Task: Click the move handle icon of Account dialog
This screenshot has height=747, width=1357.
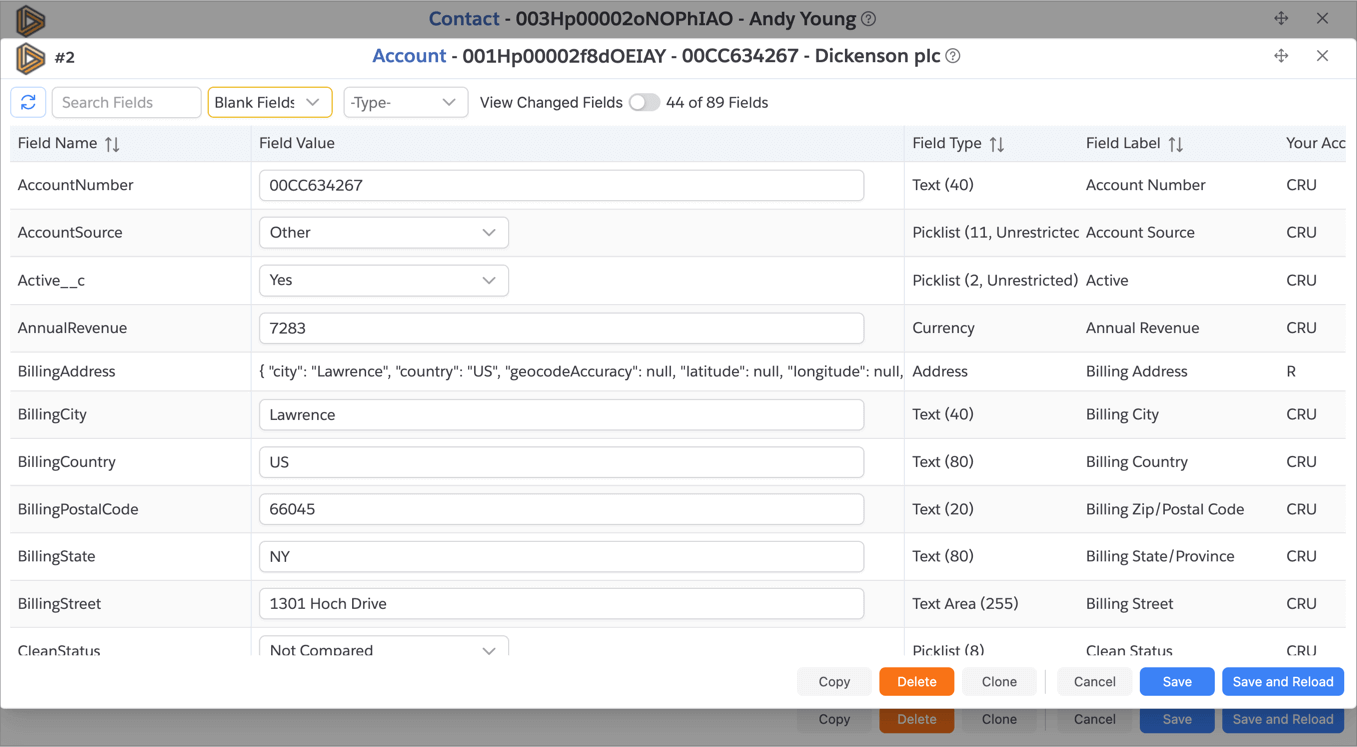Action: point(1281,56)
